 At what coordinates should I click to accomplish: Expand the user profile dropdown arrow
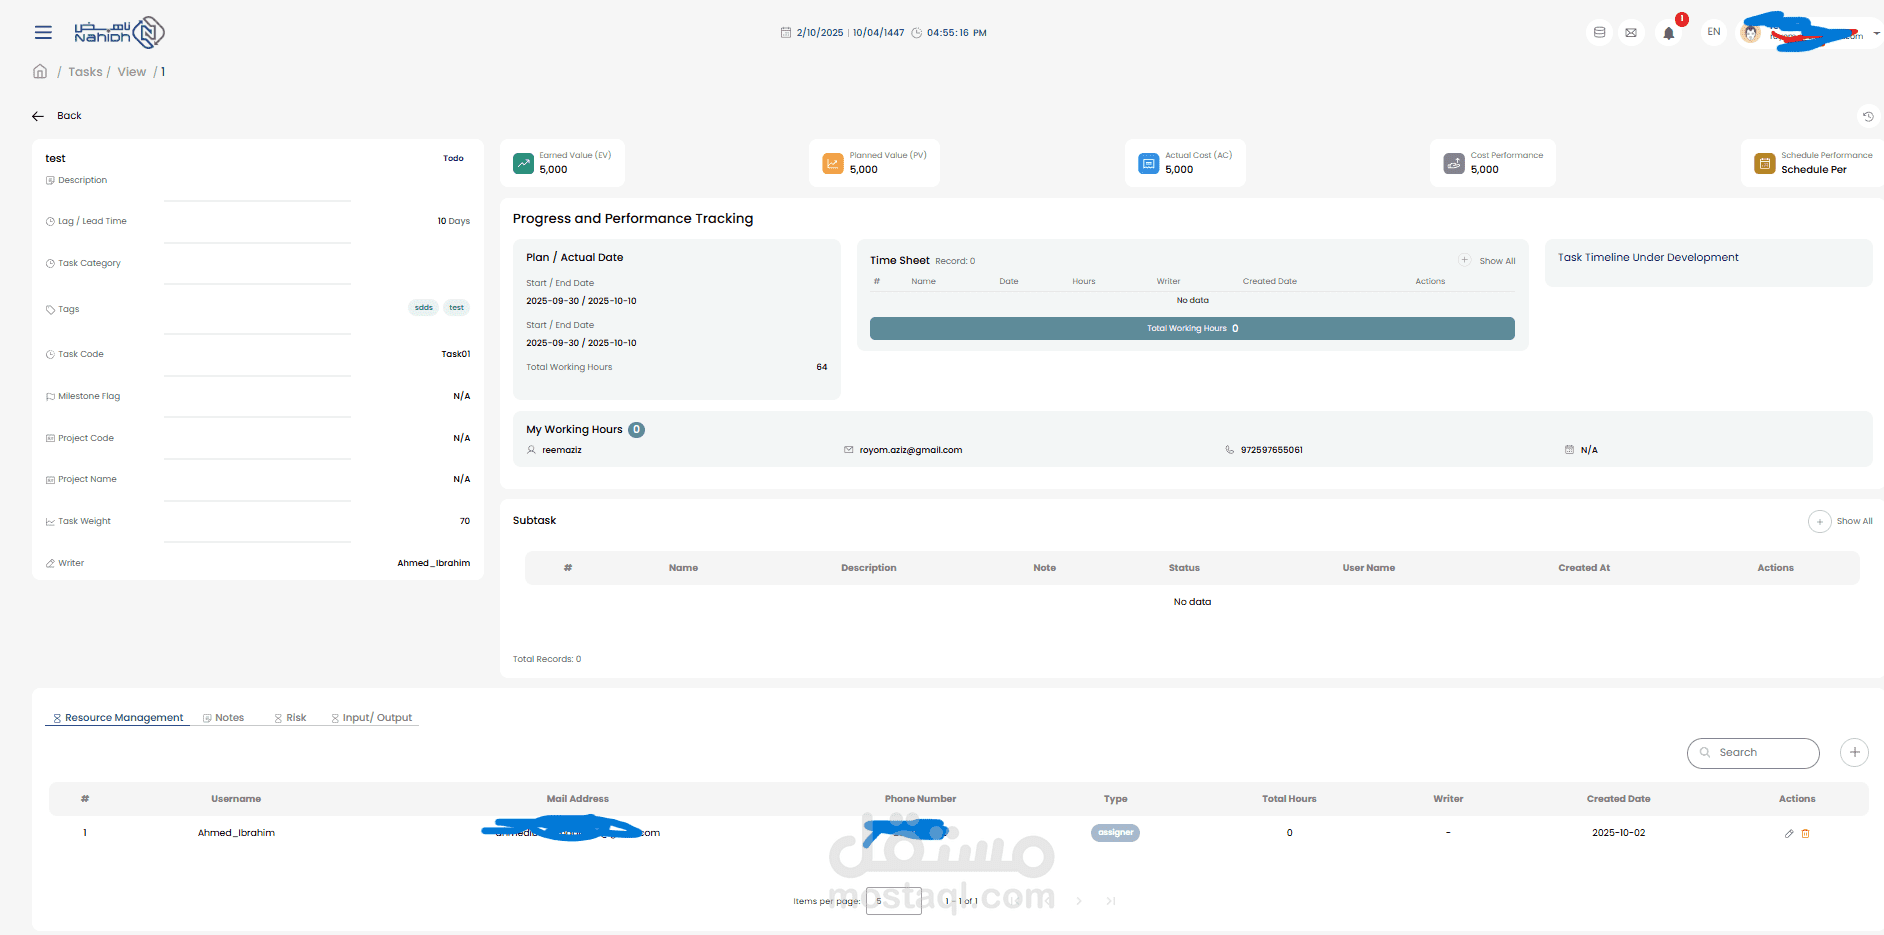tap(1876, 33)
